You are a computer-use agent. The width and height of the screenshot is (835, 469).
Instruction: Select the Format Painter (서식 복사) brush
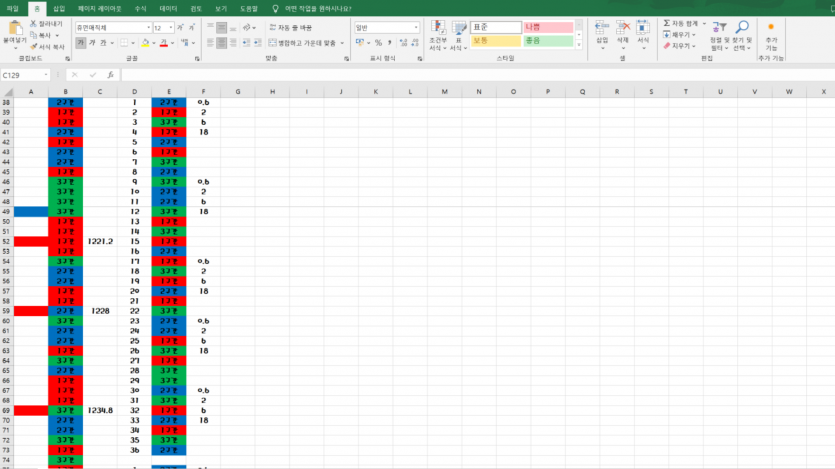click(x=33, y=47)
